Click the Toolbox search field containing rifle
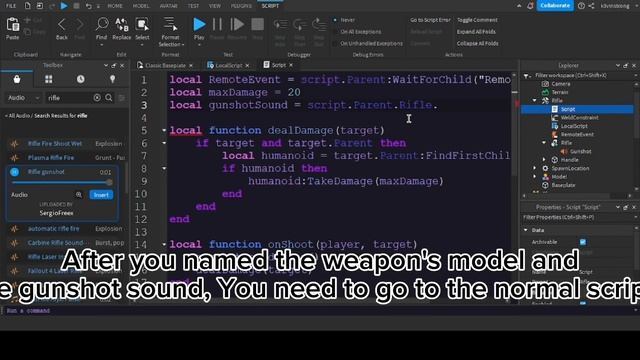 [69, 98]
